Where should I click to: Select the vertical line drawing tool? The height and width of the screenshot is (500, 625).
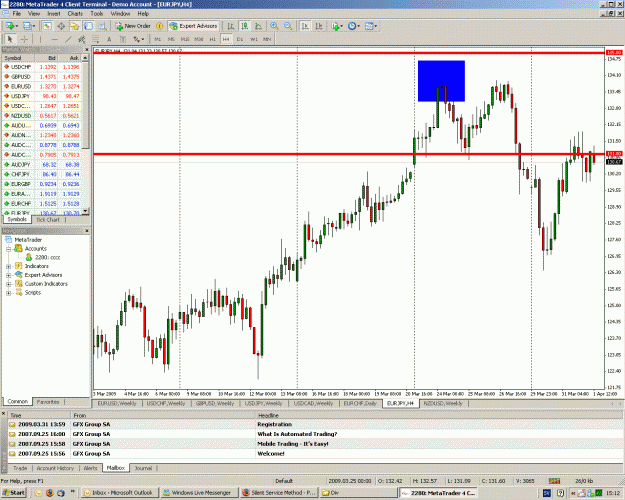pos(40,39)
